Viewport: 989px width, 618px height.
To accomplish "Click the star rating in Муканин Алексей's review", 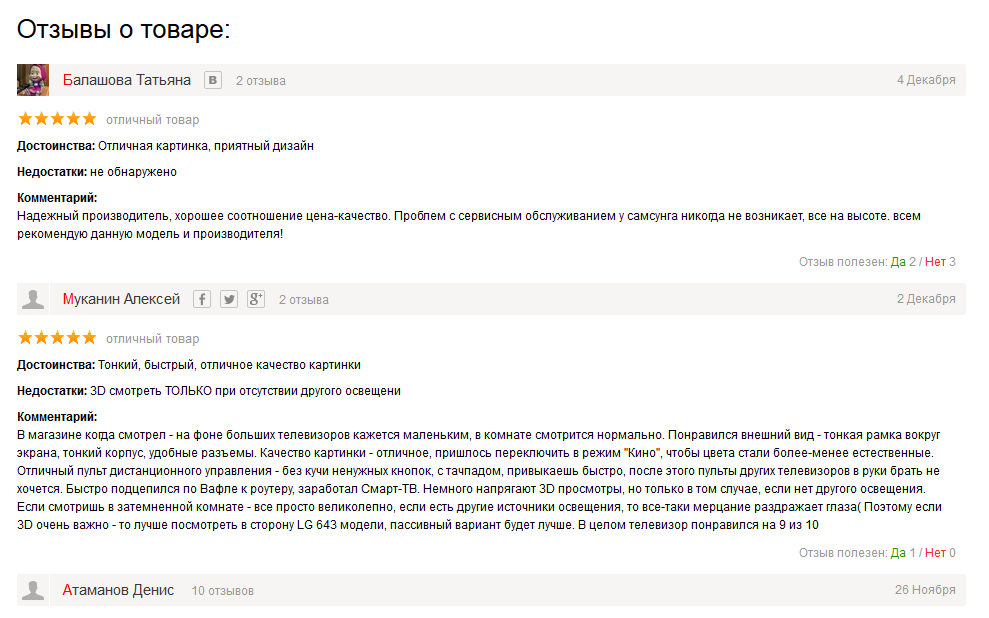I will coord(57,338).
